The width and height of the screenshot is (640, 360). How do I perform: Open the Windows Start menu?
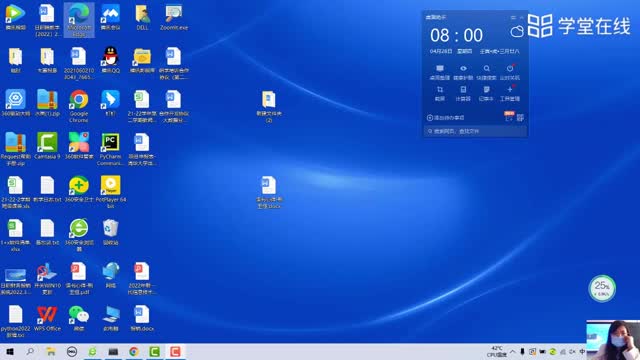(x=10, y=351)
